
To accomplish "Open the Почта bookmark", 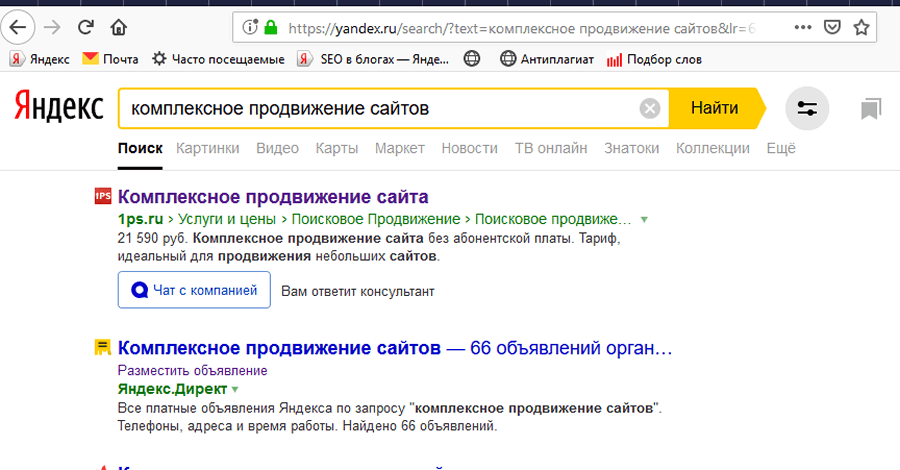I will point(110,59).
